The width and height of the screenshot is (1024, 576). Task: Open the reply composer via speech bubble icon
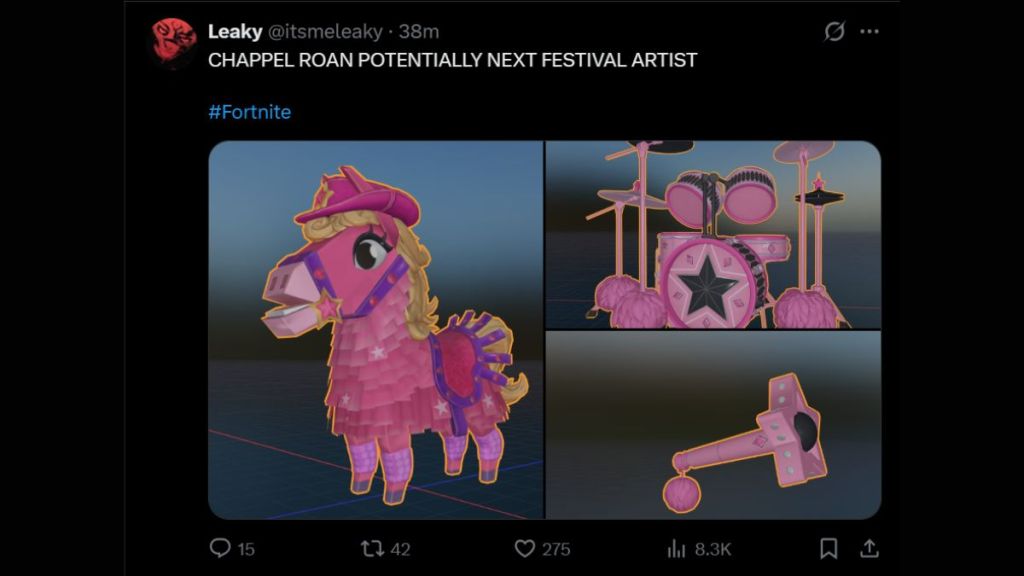(218, 548)
